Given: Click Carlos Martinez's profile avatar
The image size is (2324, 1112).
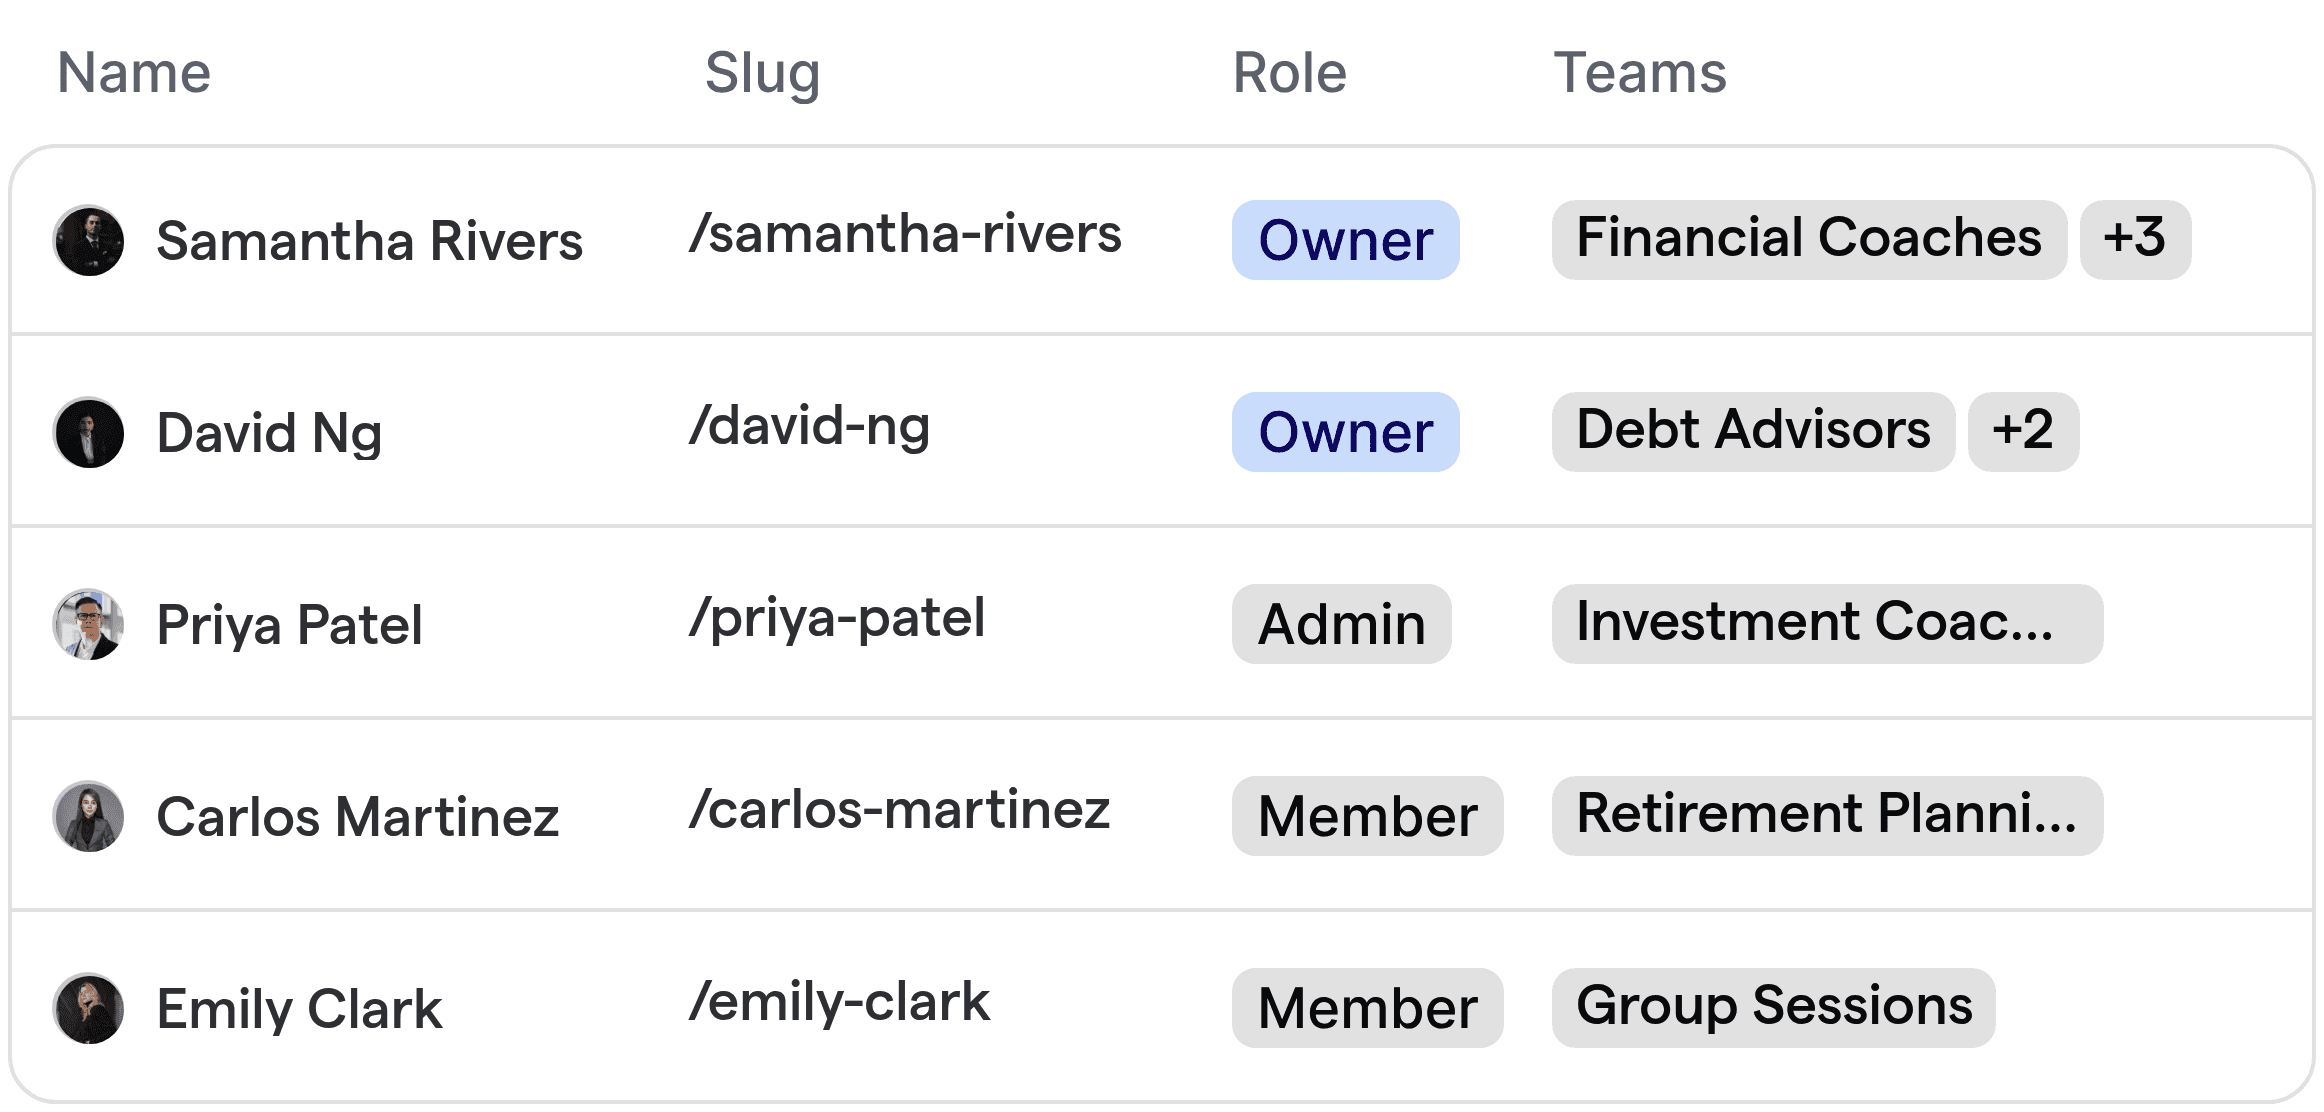Looking at the screenshot, I should [x=88, y=816].
